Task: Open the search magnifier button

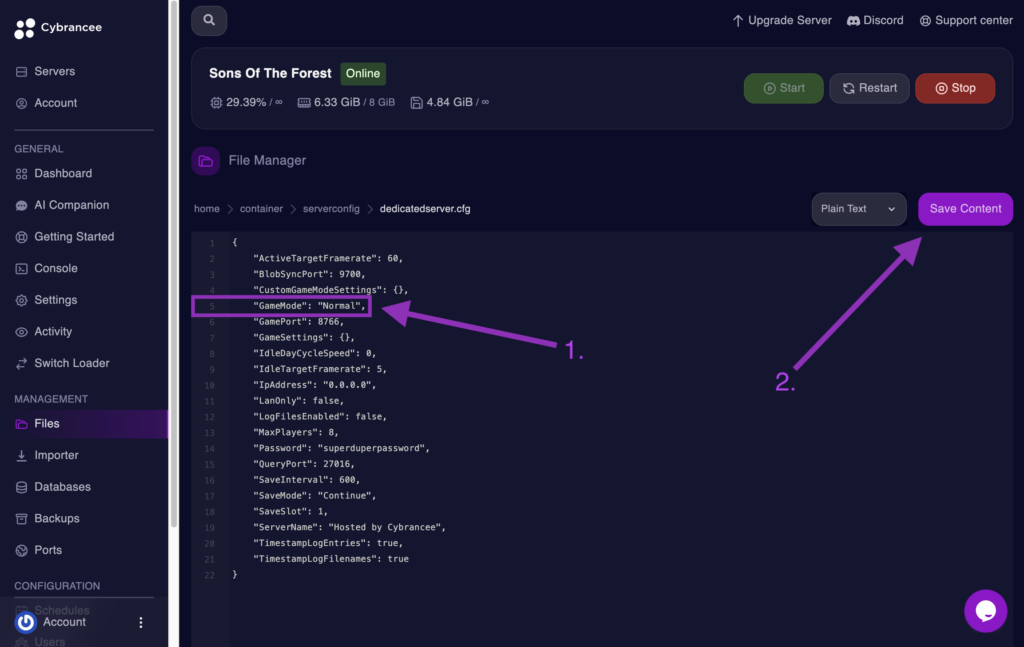Action: click(209, 20)
